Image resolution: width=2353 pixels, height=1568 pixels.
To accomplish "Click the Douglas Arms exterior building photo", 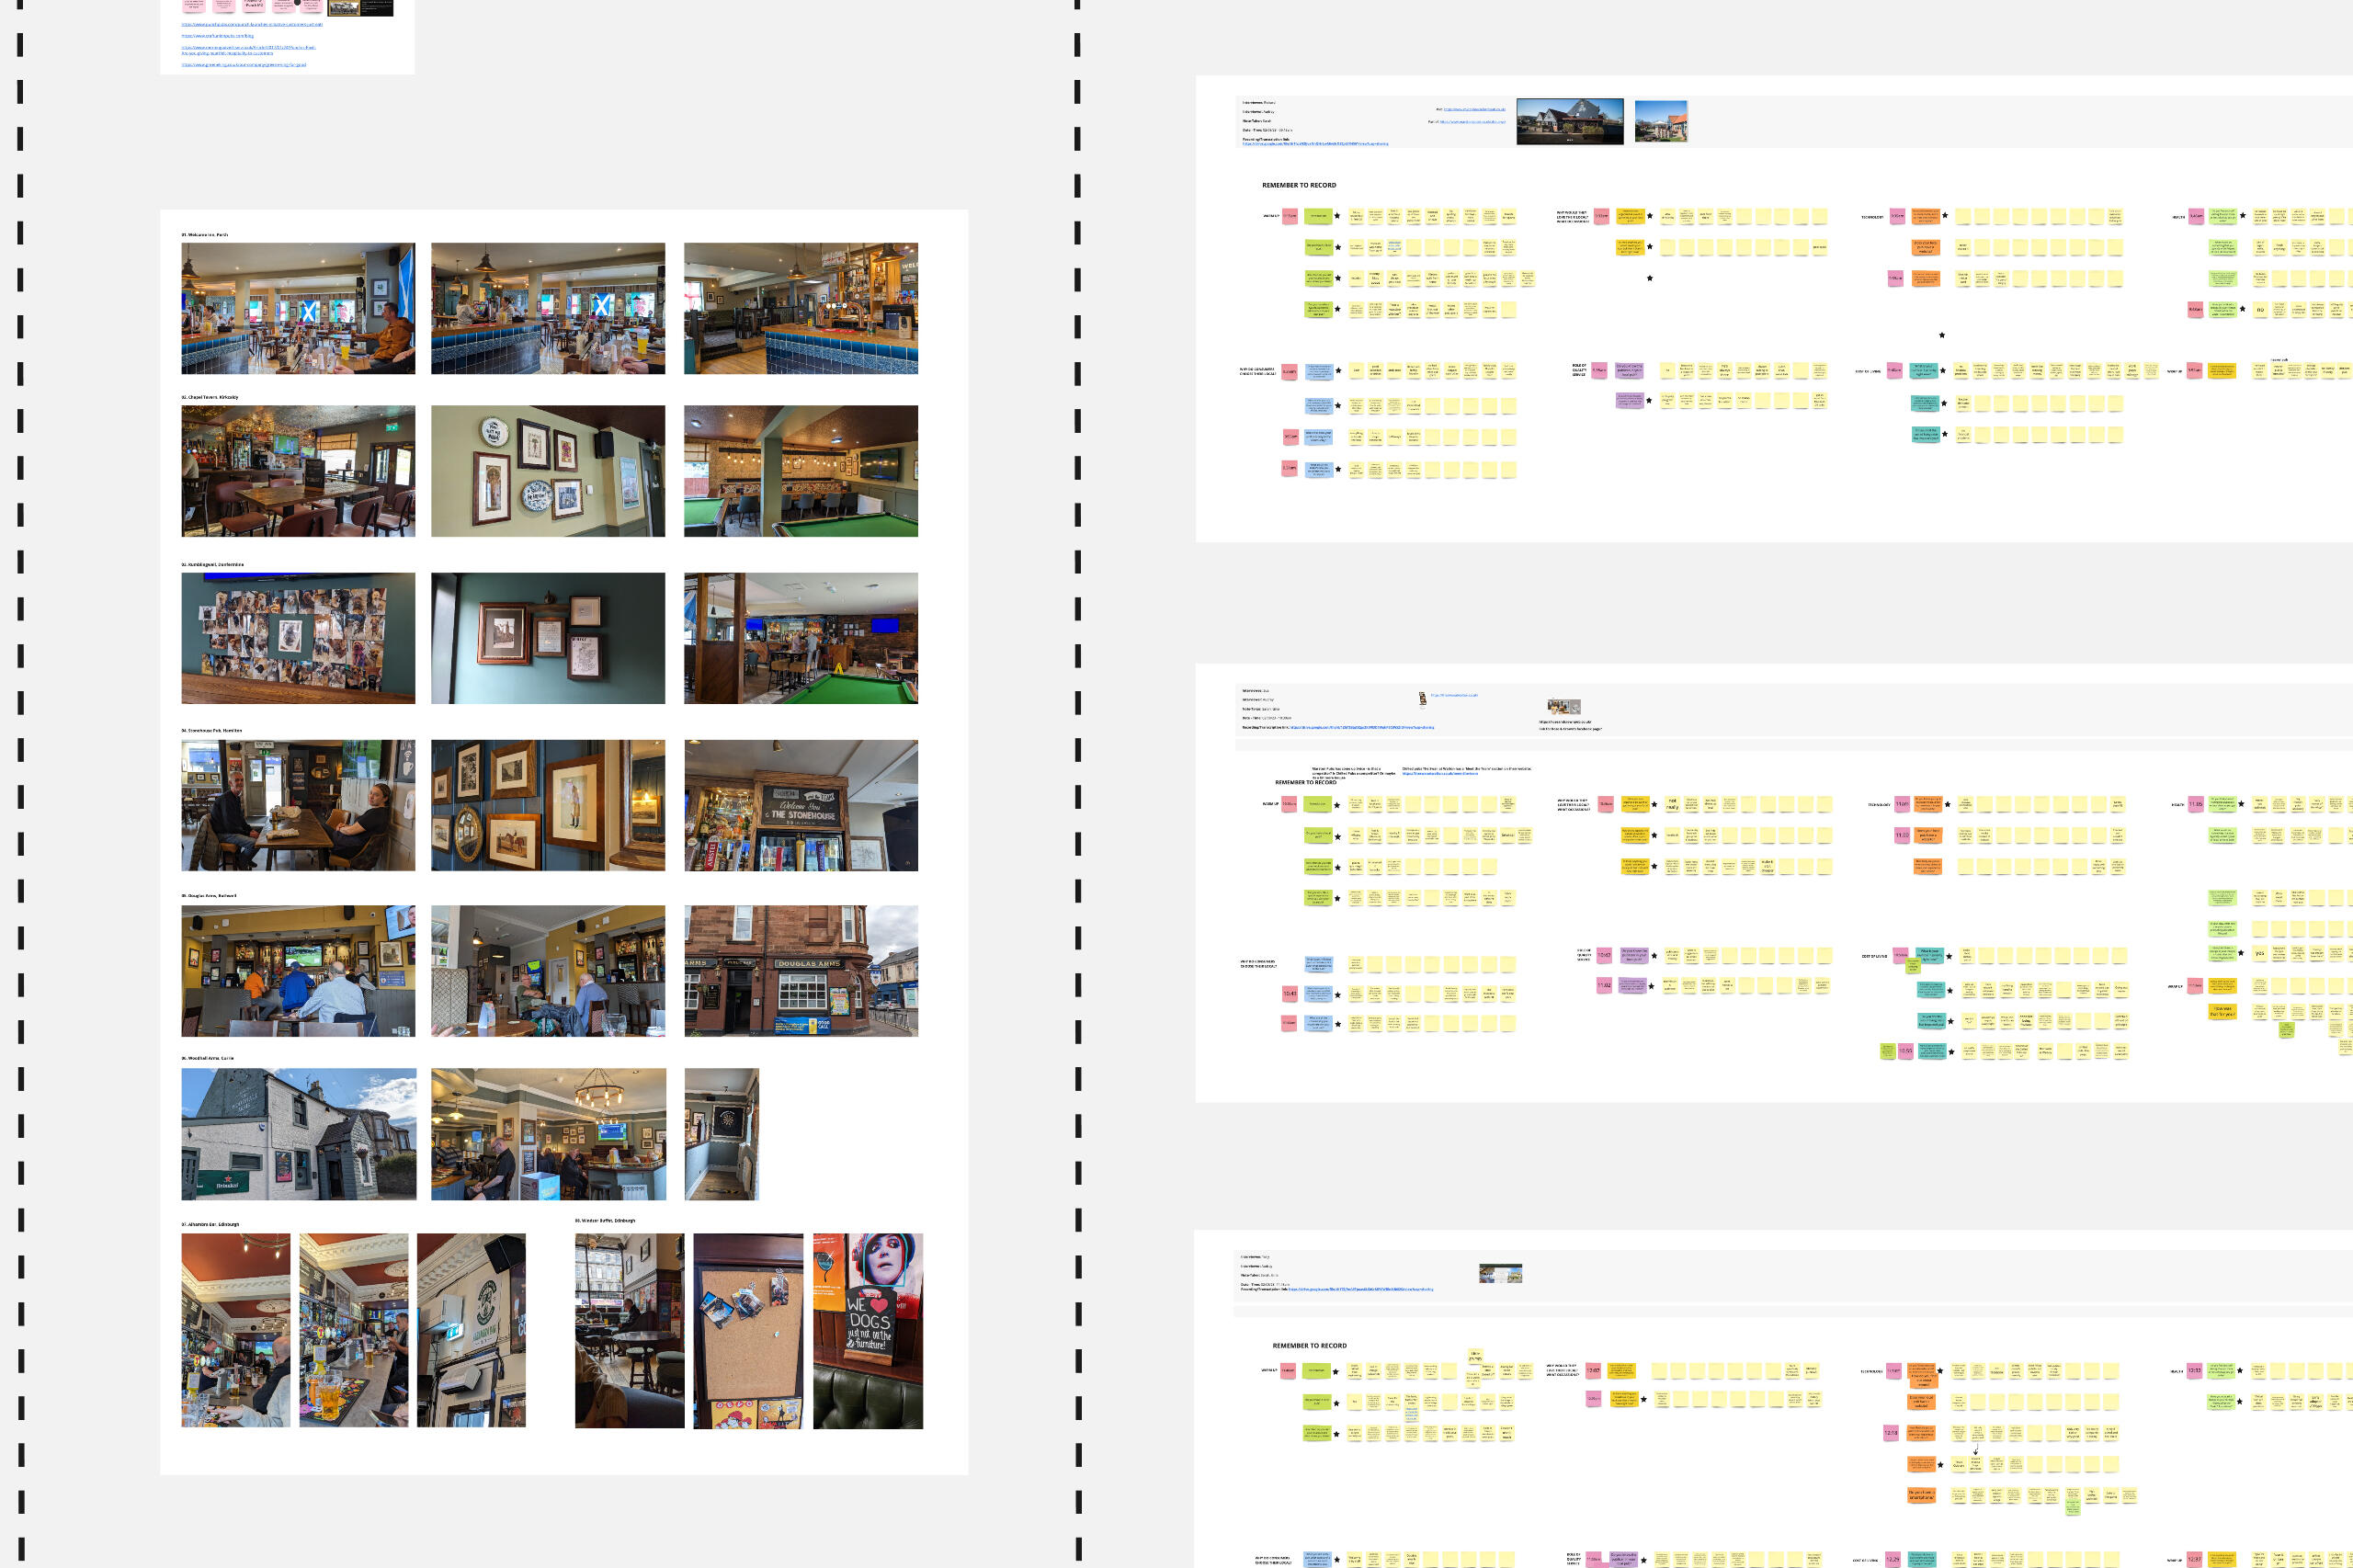I will tap(800, 971).
